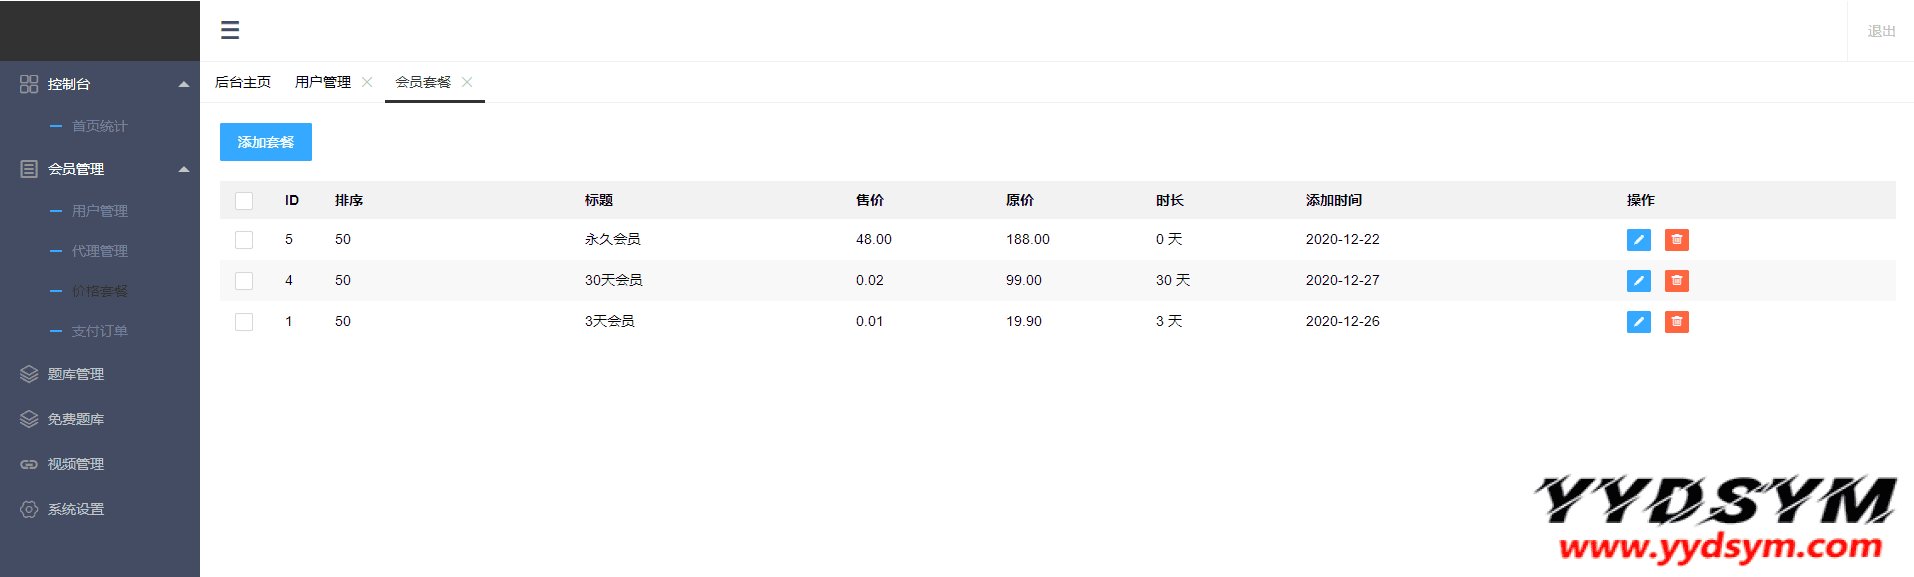Open 视频管理 menu label

pos(76,464)
